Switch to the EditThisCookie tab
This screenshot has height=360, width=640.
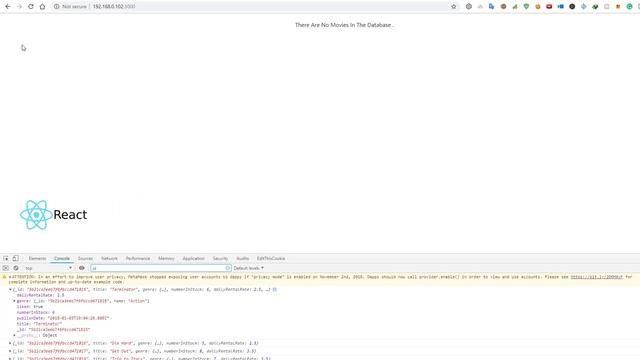click(x=271, y=258)
